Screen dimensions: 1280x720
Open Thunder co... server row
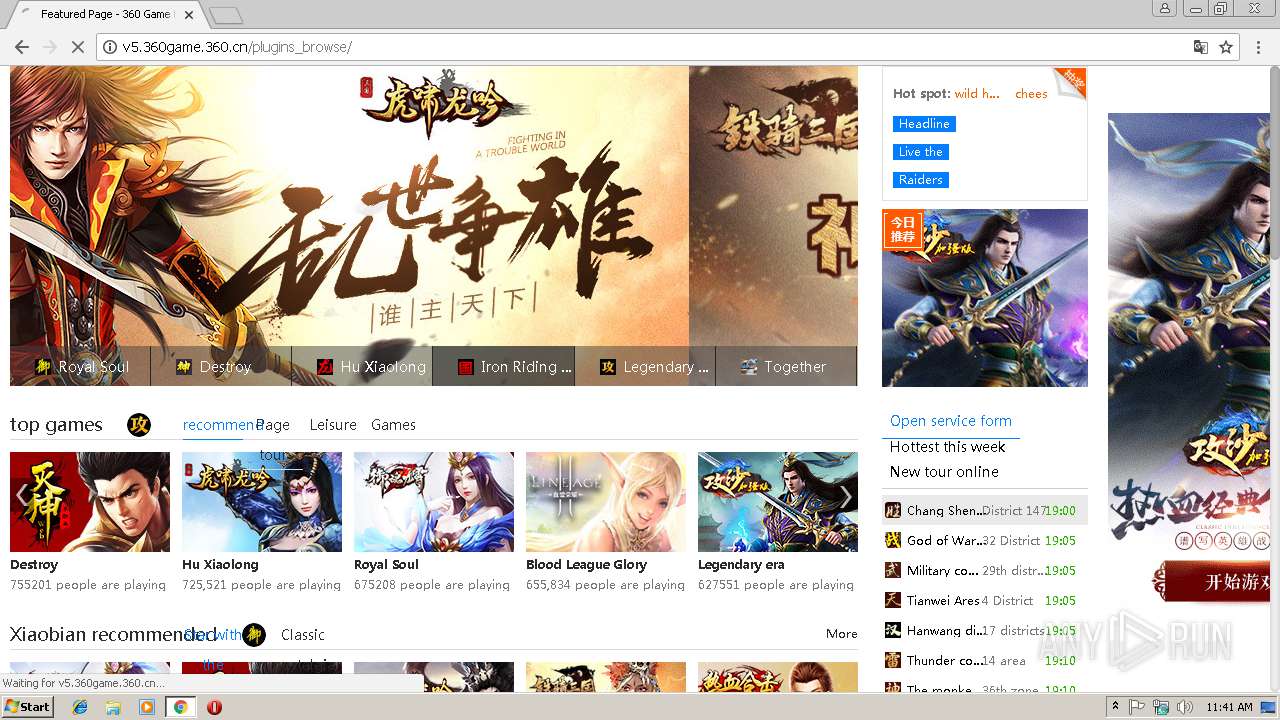pos(985,660)
